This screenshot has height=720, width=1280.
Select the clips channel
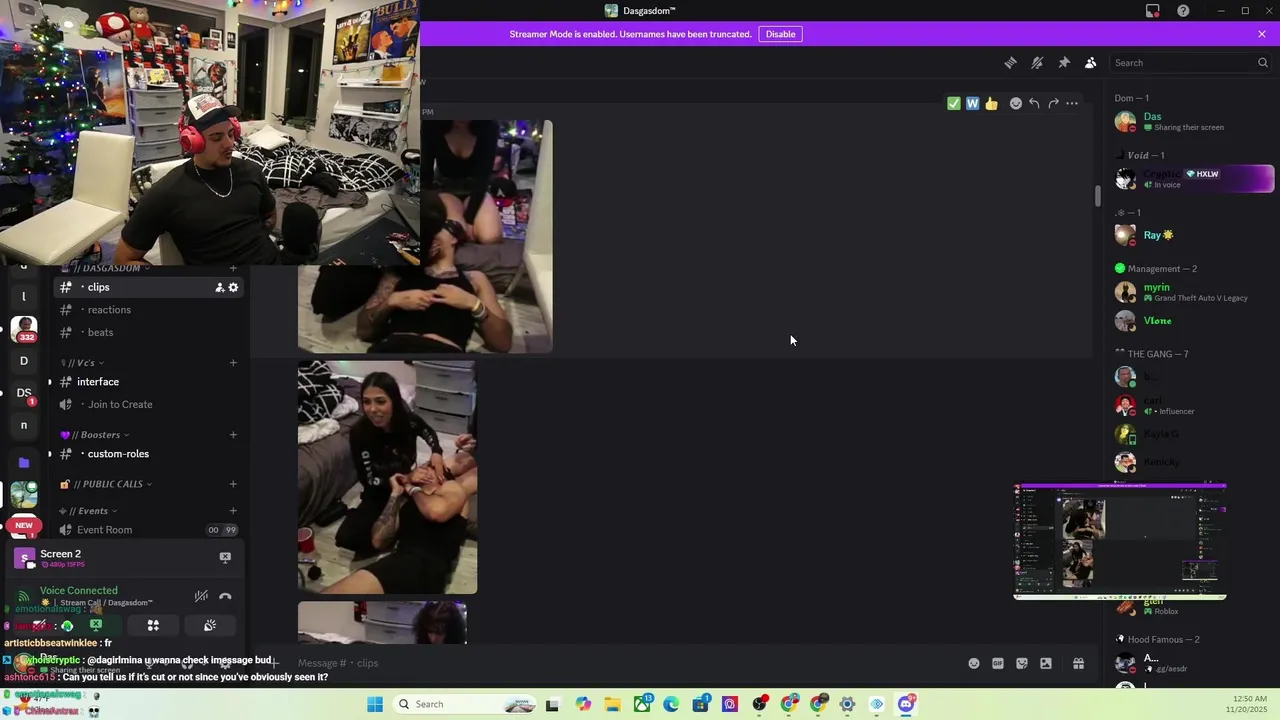click(149, 287)
